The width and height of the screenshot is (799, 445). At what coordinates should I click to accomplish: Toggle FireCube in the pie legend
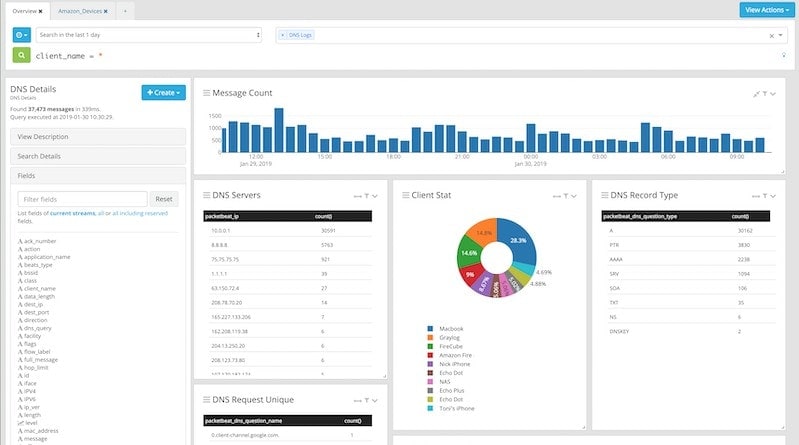pos(445,346)
